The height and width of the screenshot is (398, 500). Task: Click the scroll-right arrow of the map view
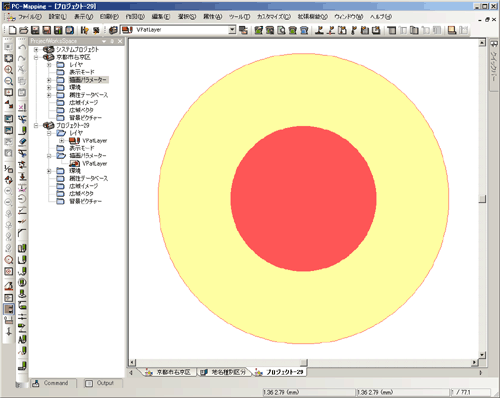click(474, 362)
